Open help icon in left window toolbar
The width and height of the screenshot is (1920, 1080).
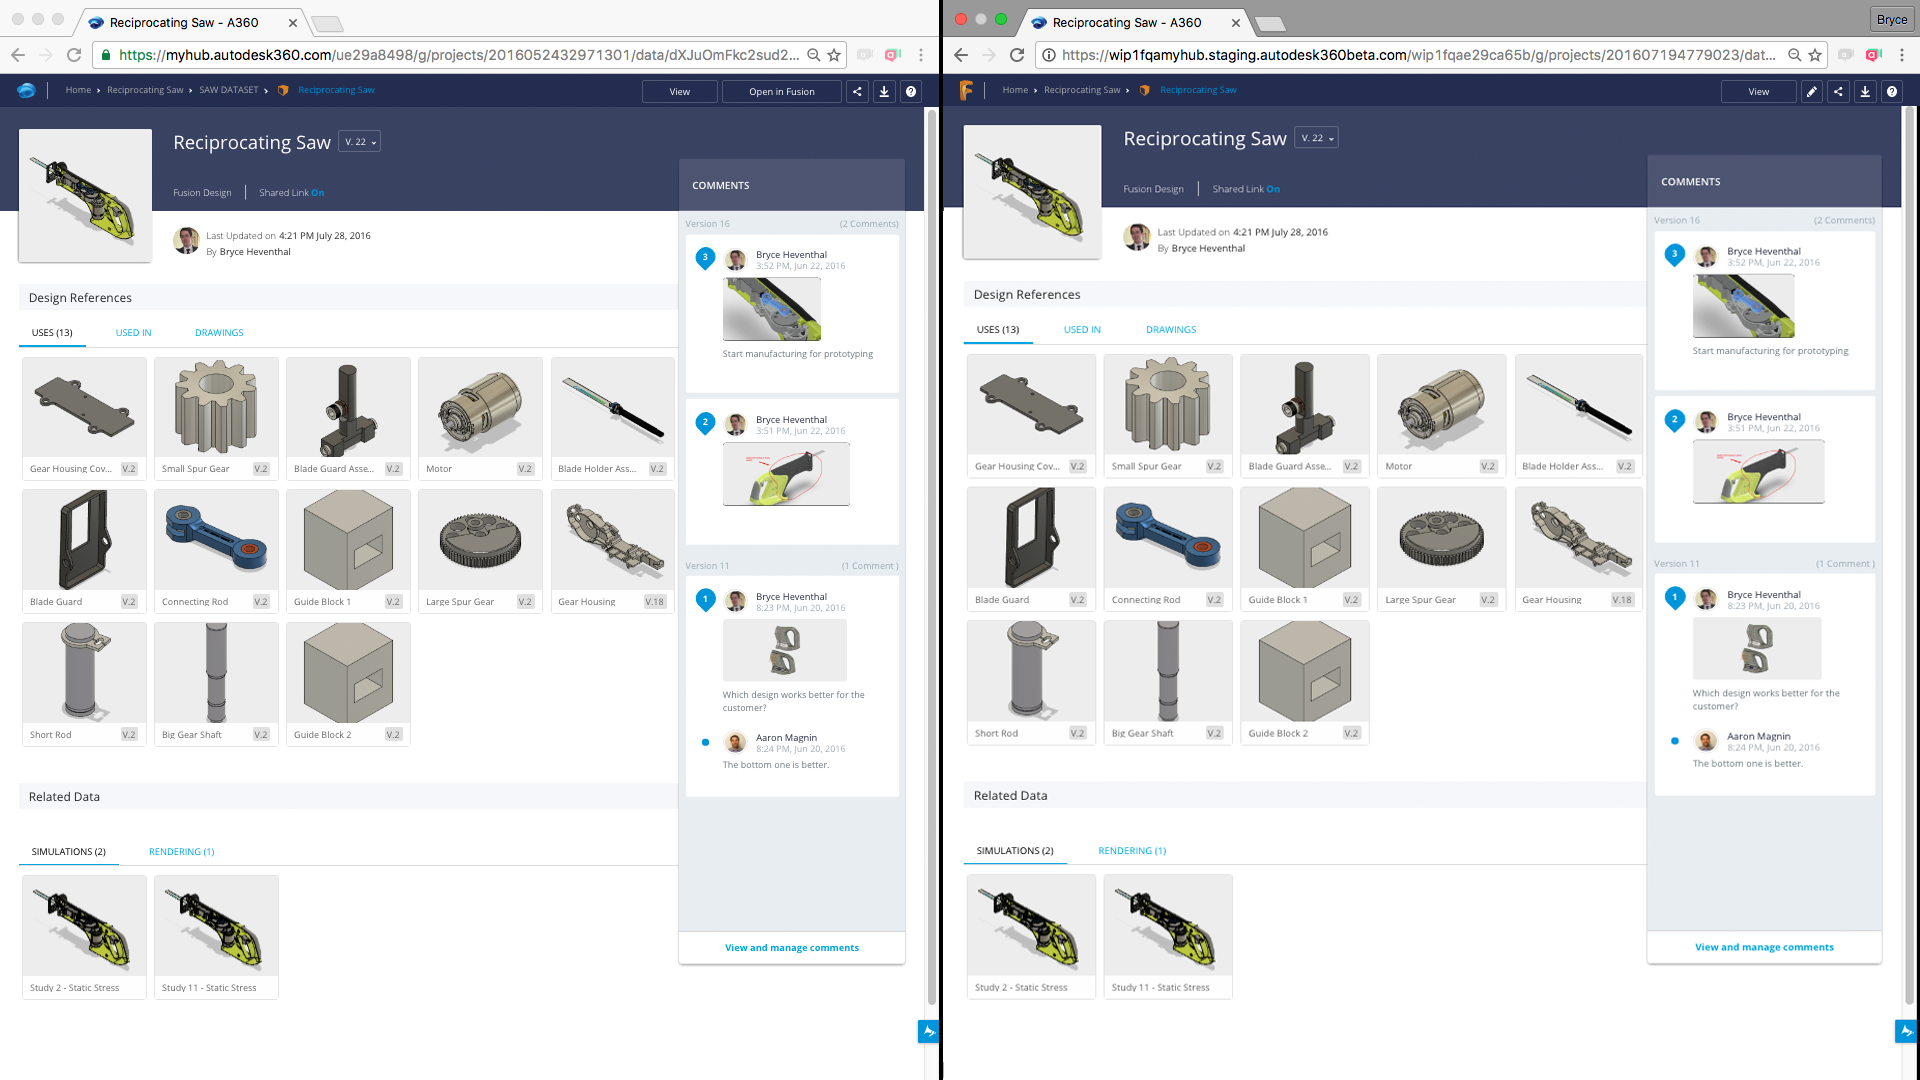[x=911, y=91]
